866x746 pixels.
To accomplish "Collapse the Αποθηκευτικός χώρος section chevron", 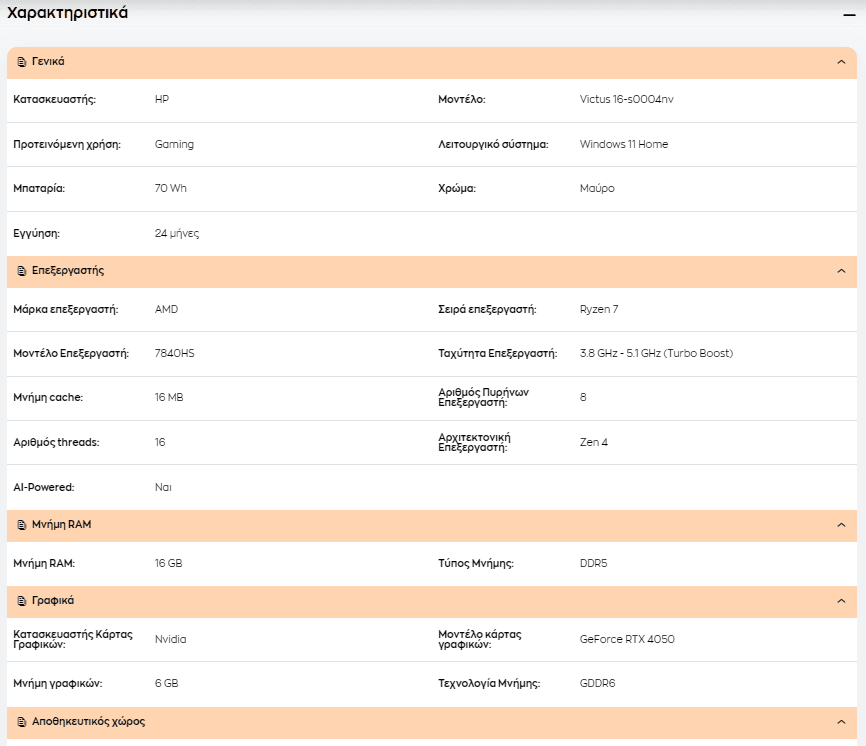I will tap(841, 722).
